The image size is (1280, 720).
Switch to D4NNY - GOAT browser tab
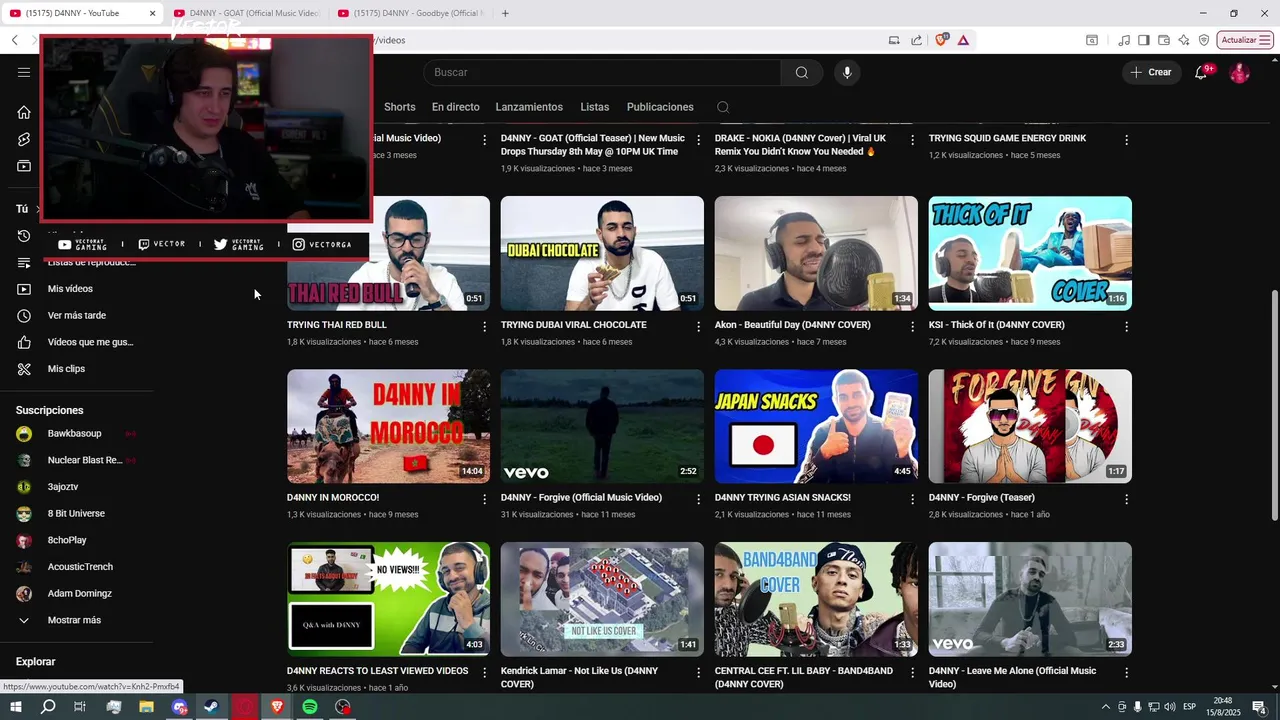tap(246, 13)
